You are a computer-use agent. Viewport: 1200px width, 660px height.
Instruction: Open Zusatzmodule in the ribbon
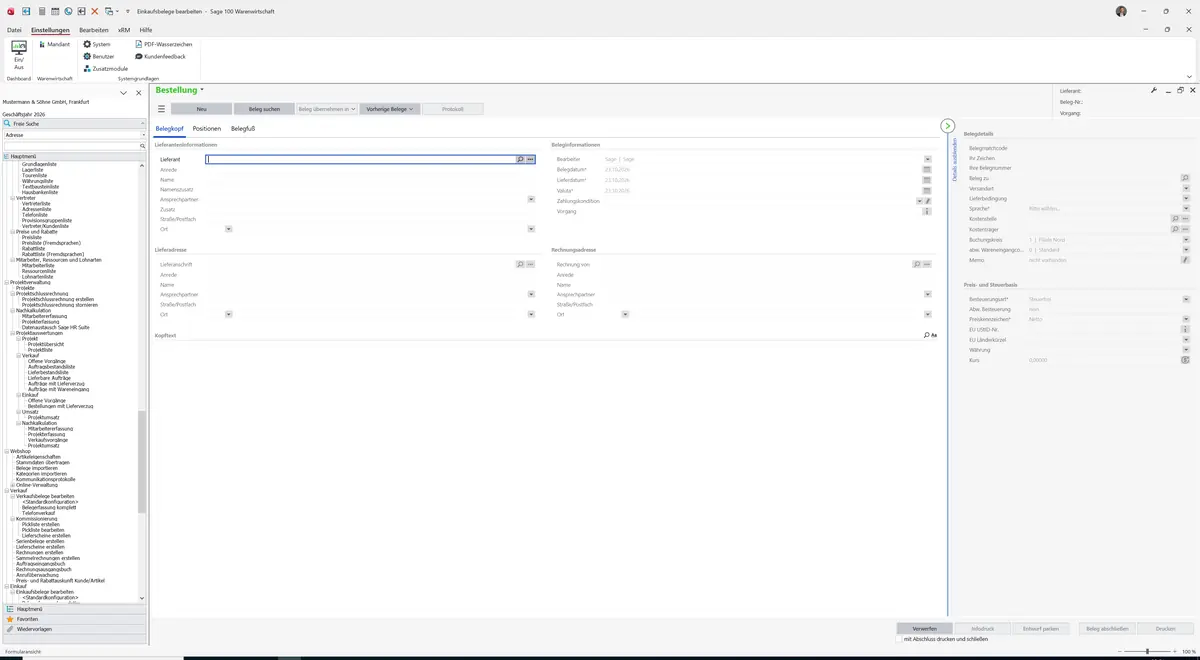coord(105,68)
